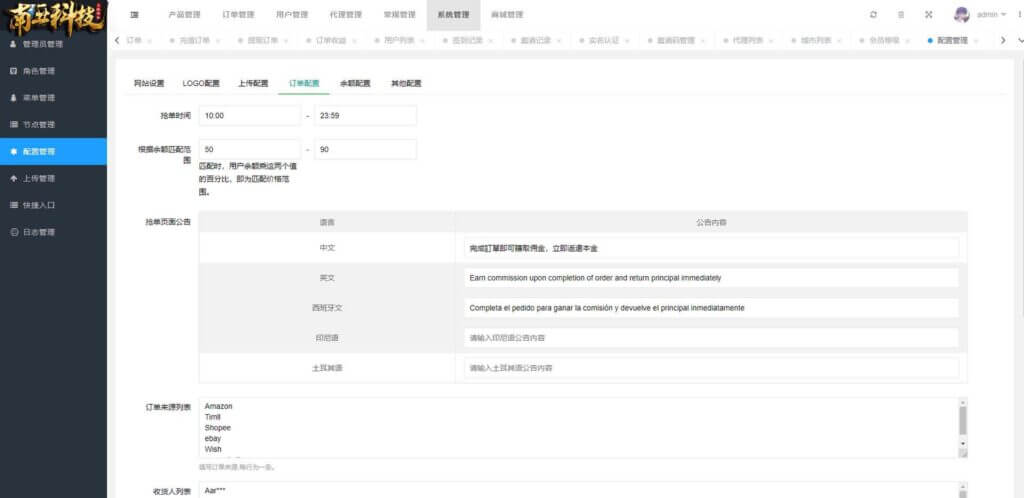The height and width of the screenshot is (498, 1024).
Task: Switch to the 订单收益 page tab
Action: tap(331, 40)
